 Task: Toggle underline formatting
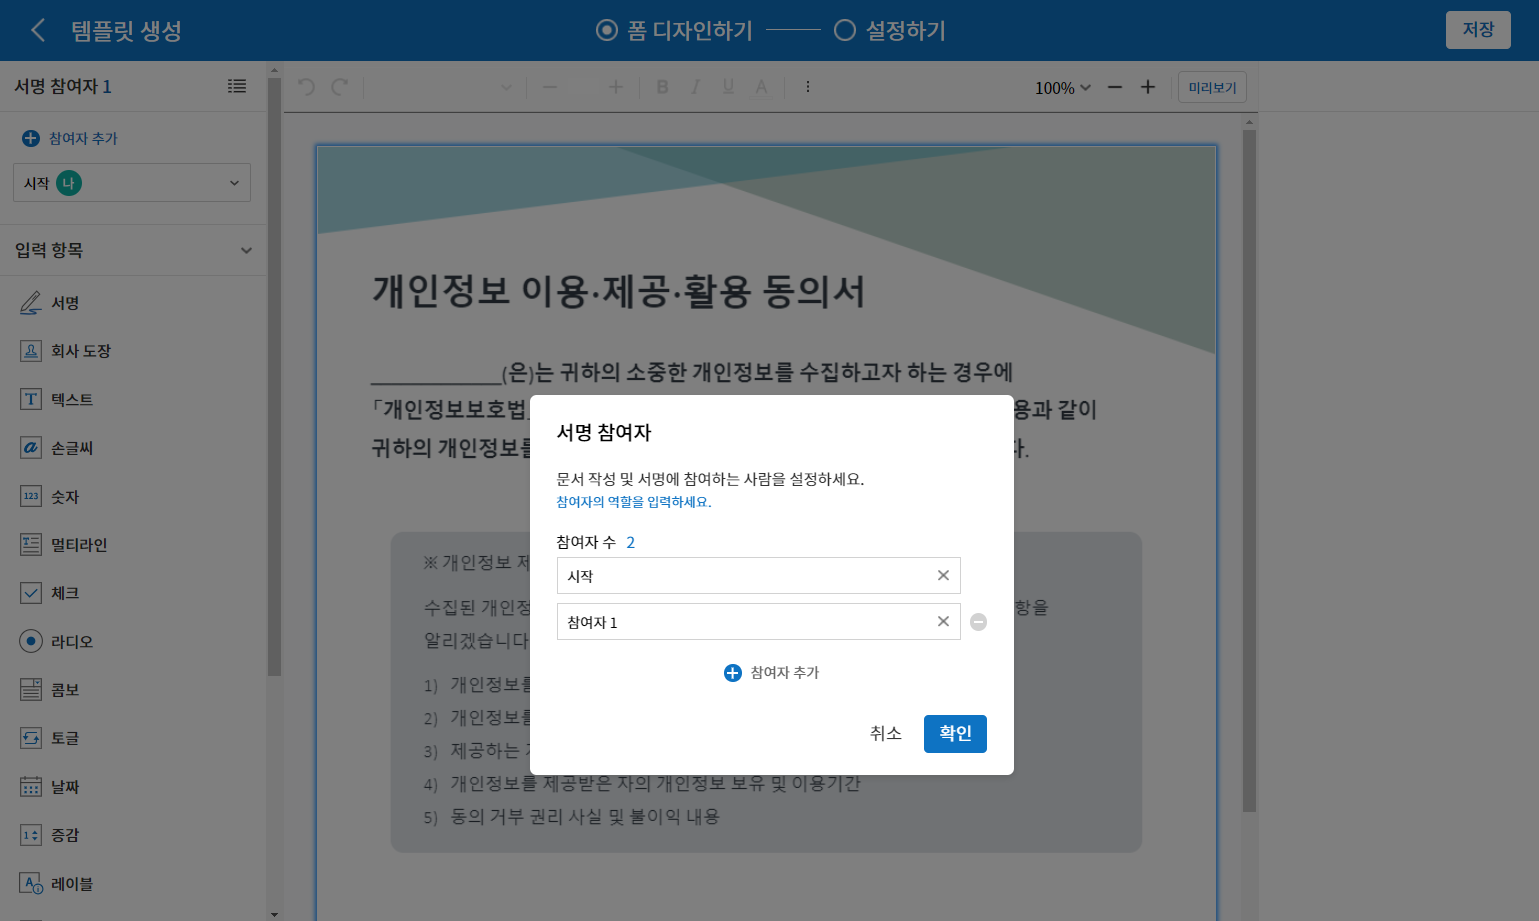pos(728,87)
